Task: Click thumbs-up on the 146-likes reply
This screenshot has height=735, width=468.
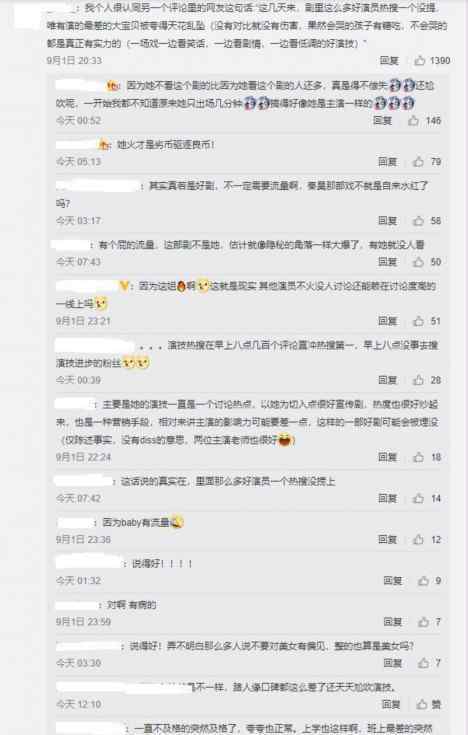Action: (413, 120)
